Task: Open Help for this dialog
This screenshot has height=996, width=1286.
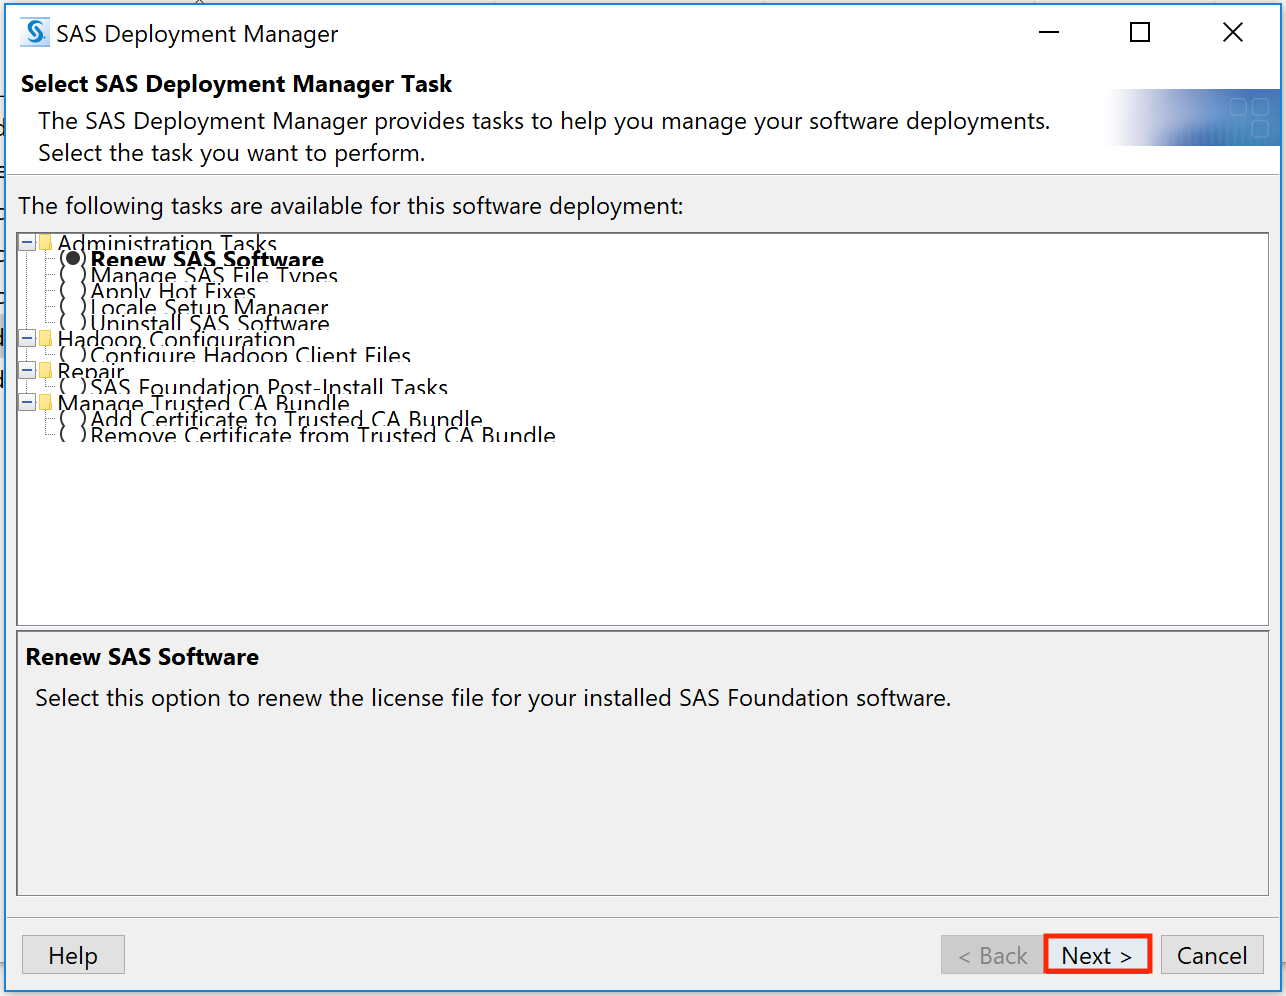Action: (73, 954)
